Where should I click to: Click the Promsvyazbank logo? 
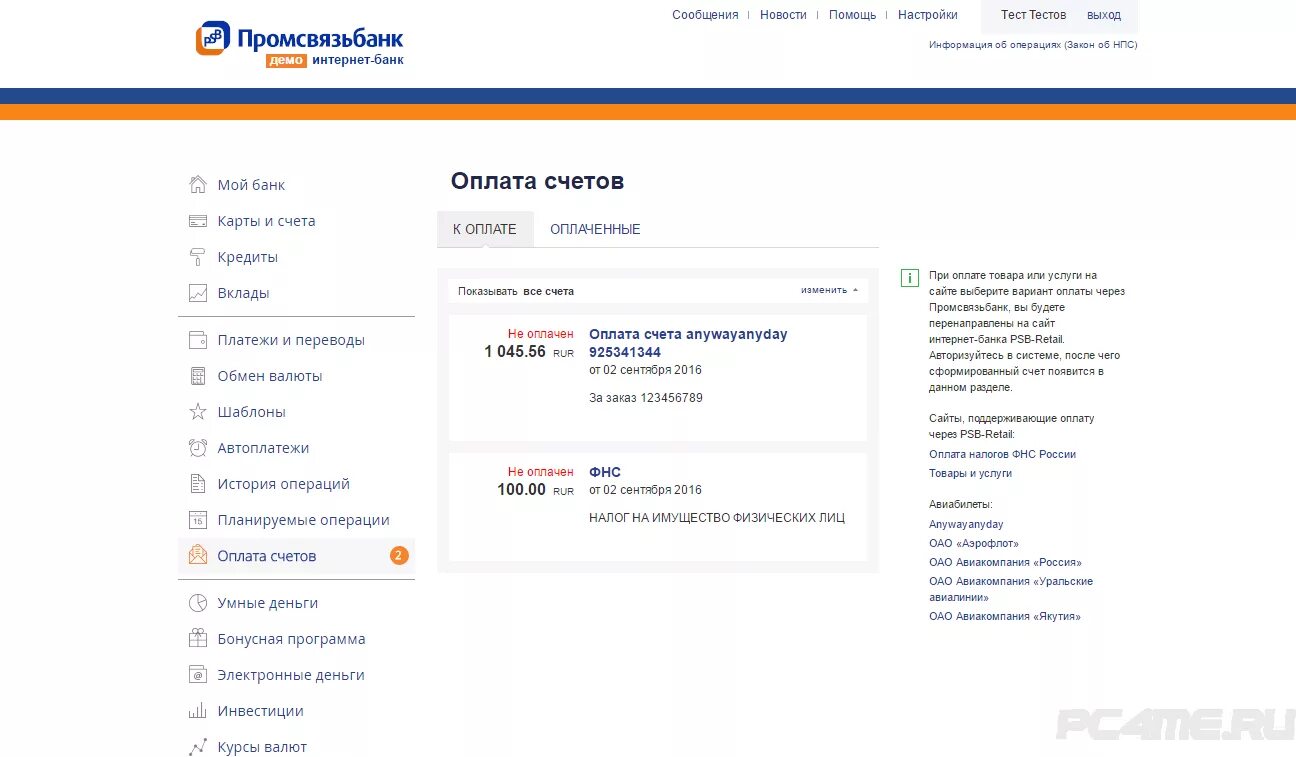(300, 44)
